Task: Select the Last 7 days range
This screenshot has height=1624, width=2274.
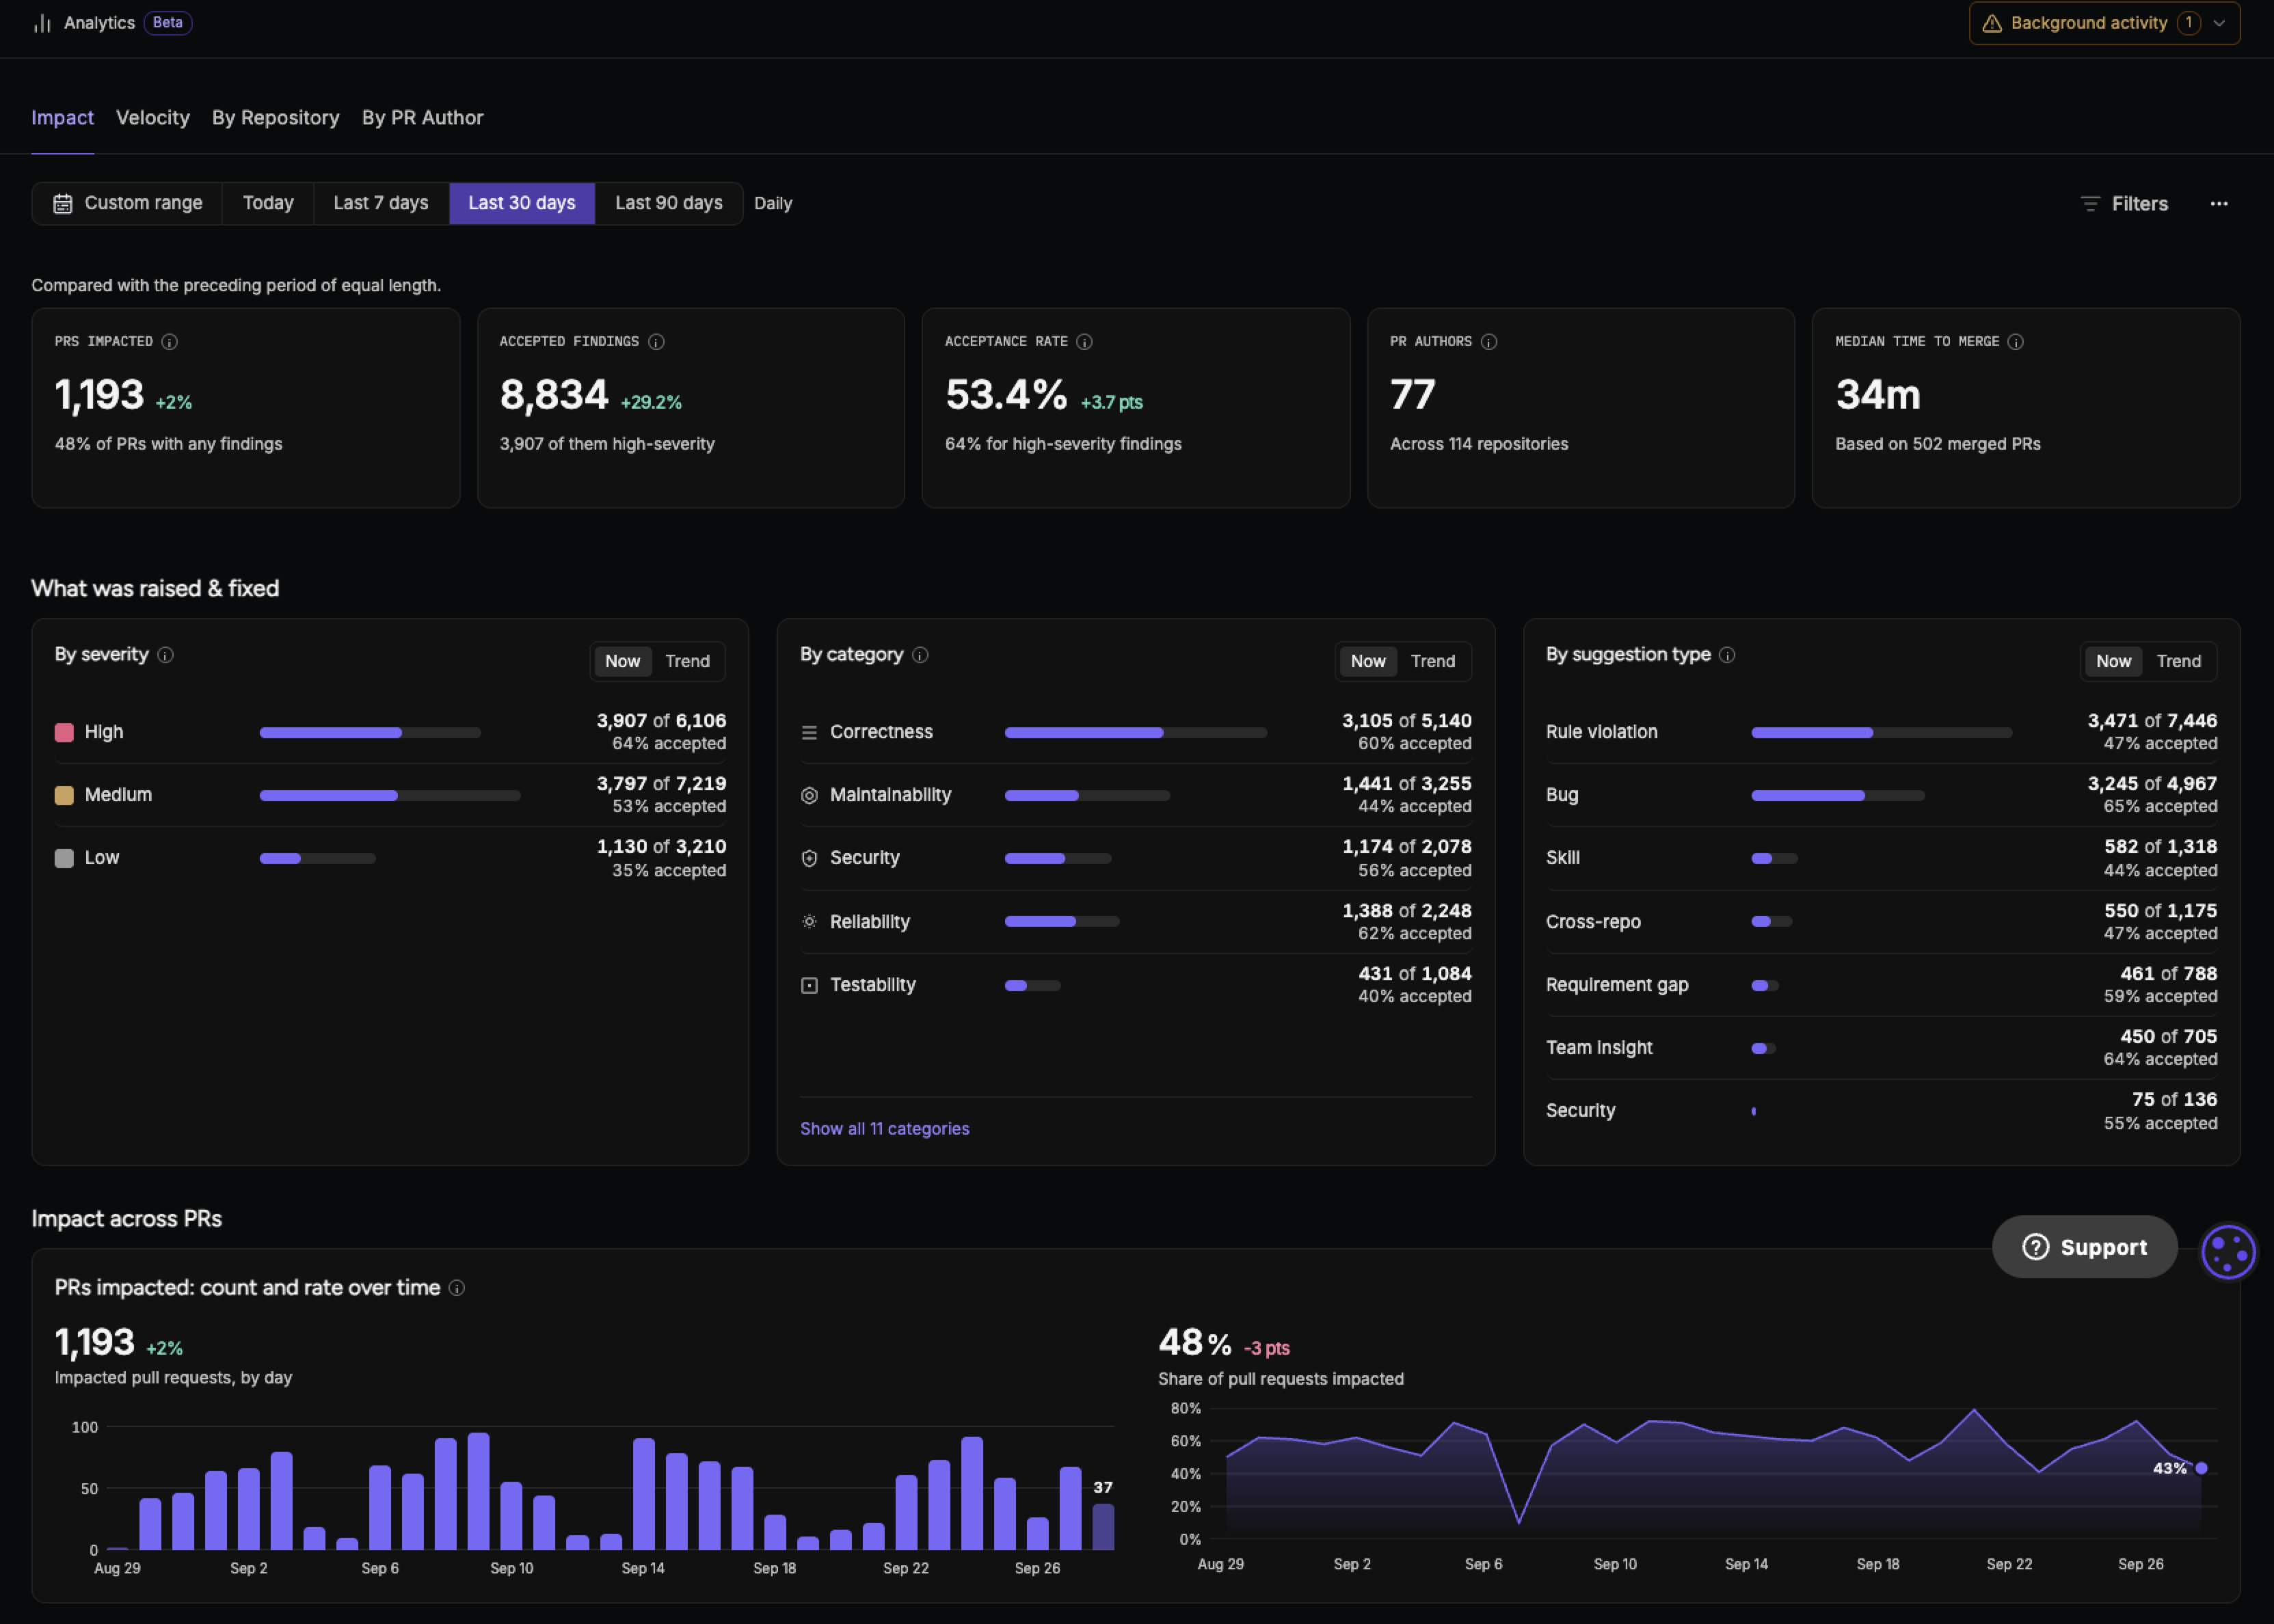Action: tap(381, 203)
